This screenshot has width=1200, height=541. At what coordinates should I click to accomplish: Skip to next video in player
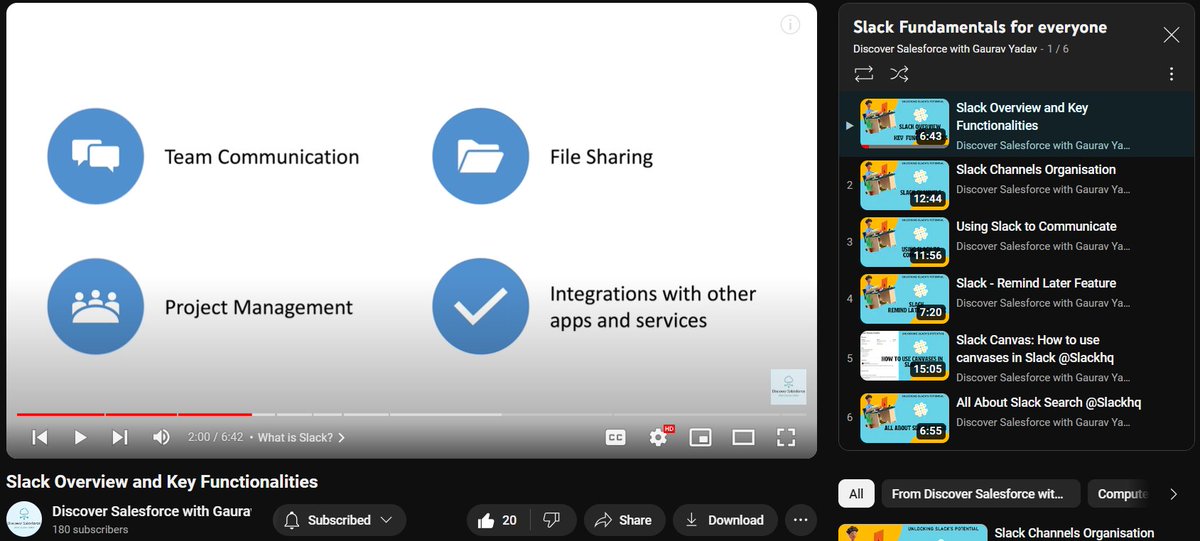coord(120,437)
